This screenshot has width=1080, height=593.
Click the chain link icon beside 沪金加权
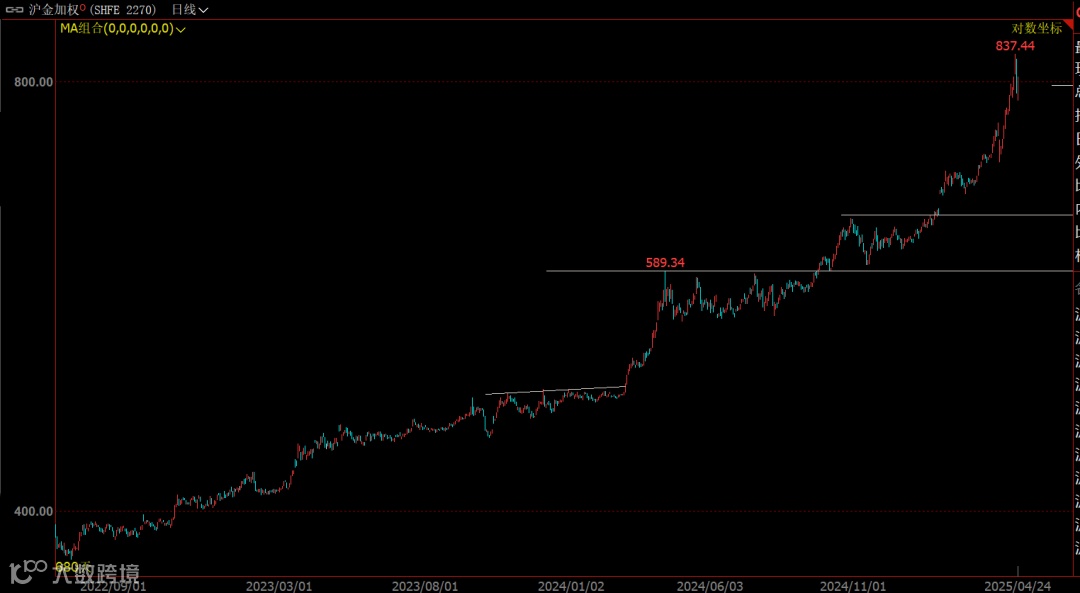click(14, 10)
